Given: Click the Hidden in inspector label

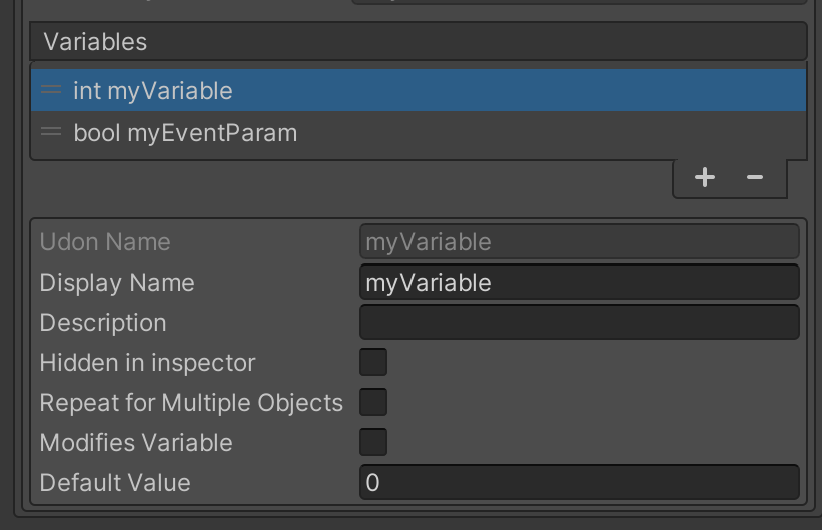Looking at the screenshot, I should tap(147, 363).
